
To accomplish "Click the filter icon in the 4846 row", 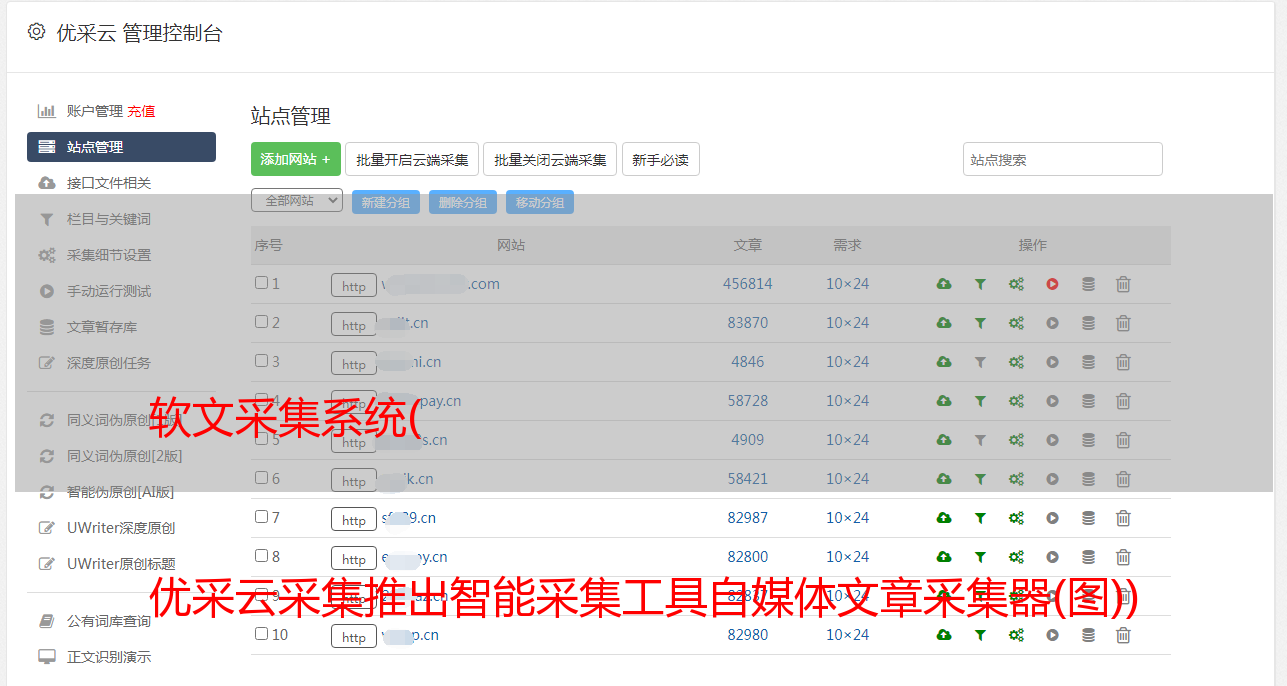I will pyautogui.click(x=980, y=362).
